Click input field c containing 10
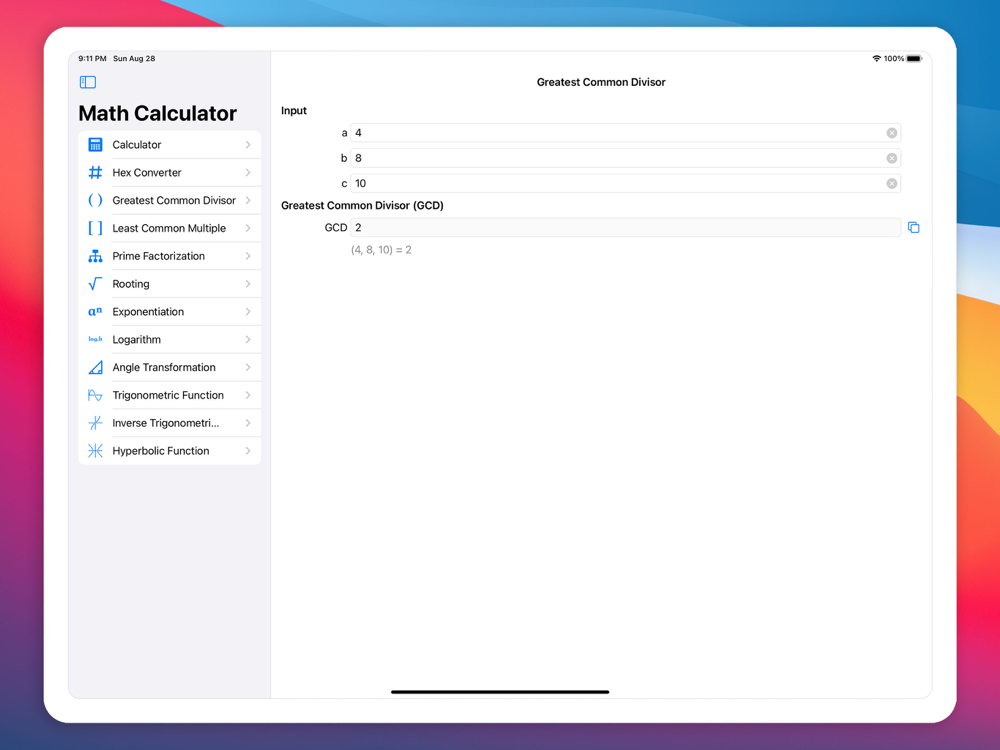Image resolution: width=1000 pixels, height=750 pixels. 625,184
